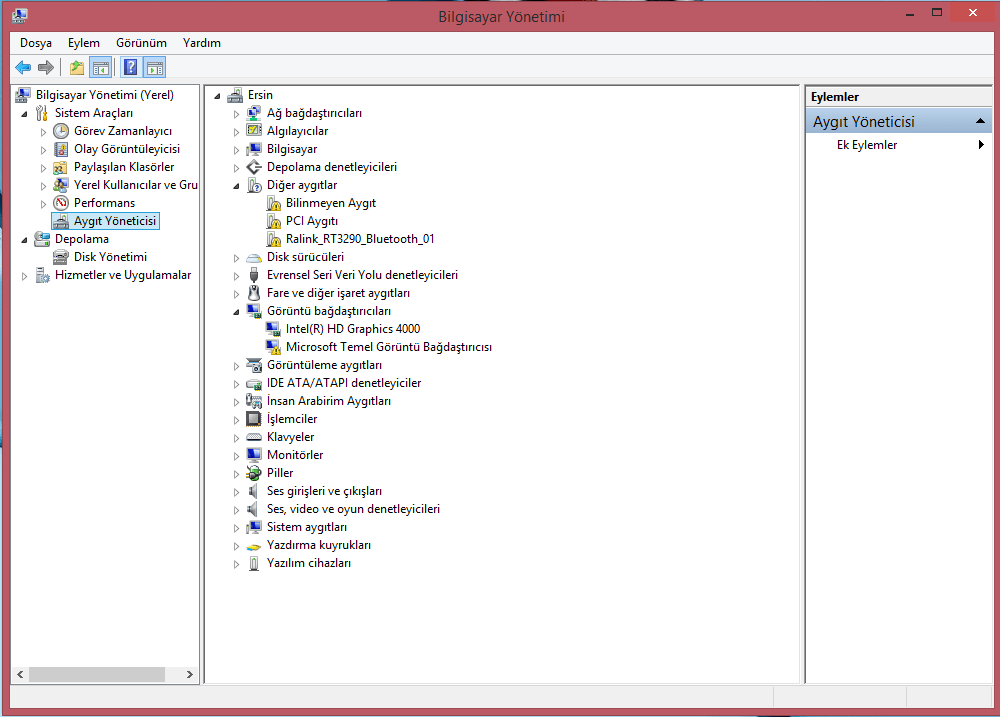Screen dimensions: 1000x717
Task: Click the Ralink Bluetooth warning icon
Action: [x=274, y=239]
